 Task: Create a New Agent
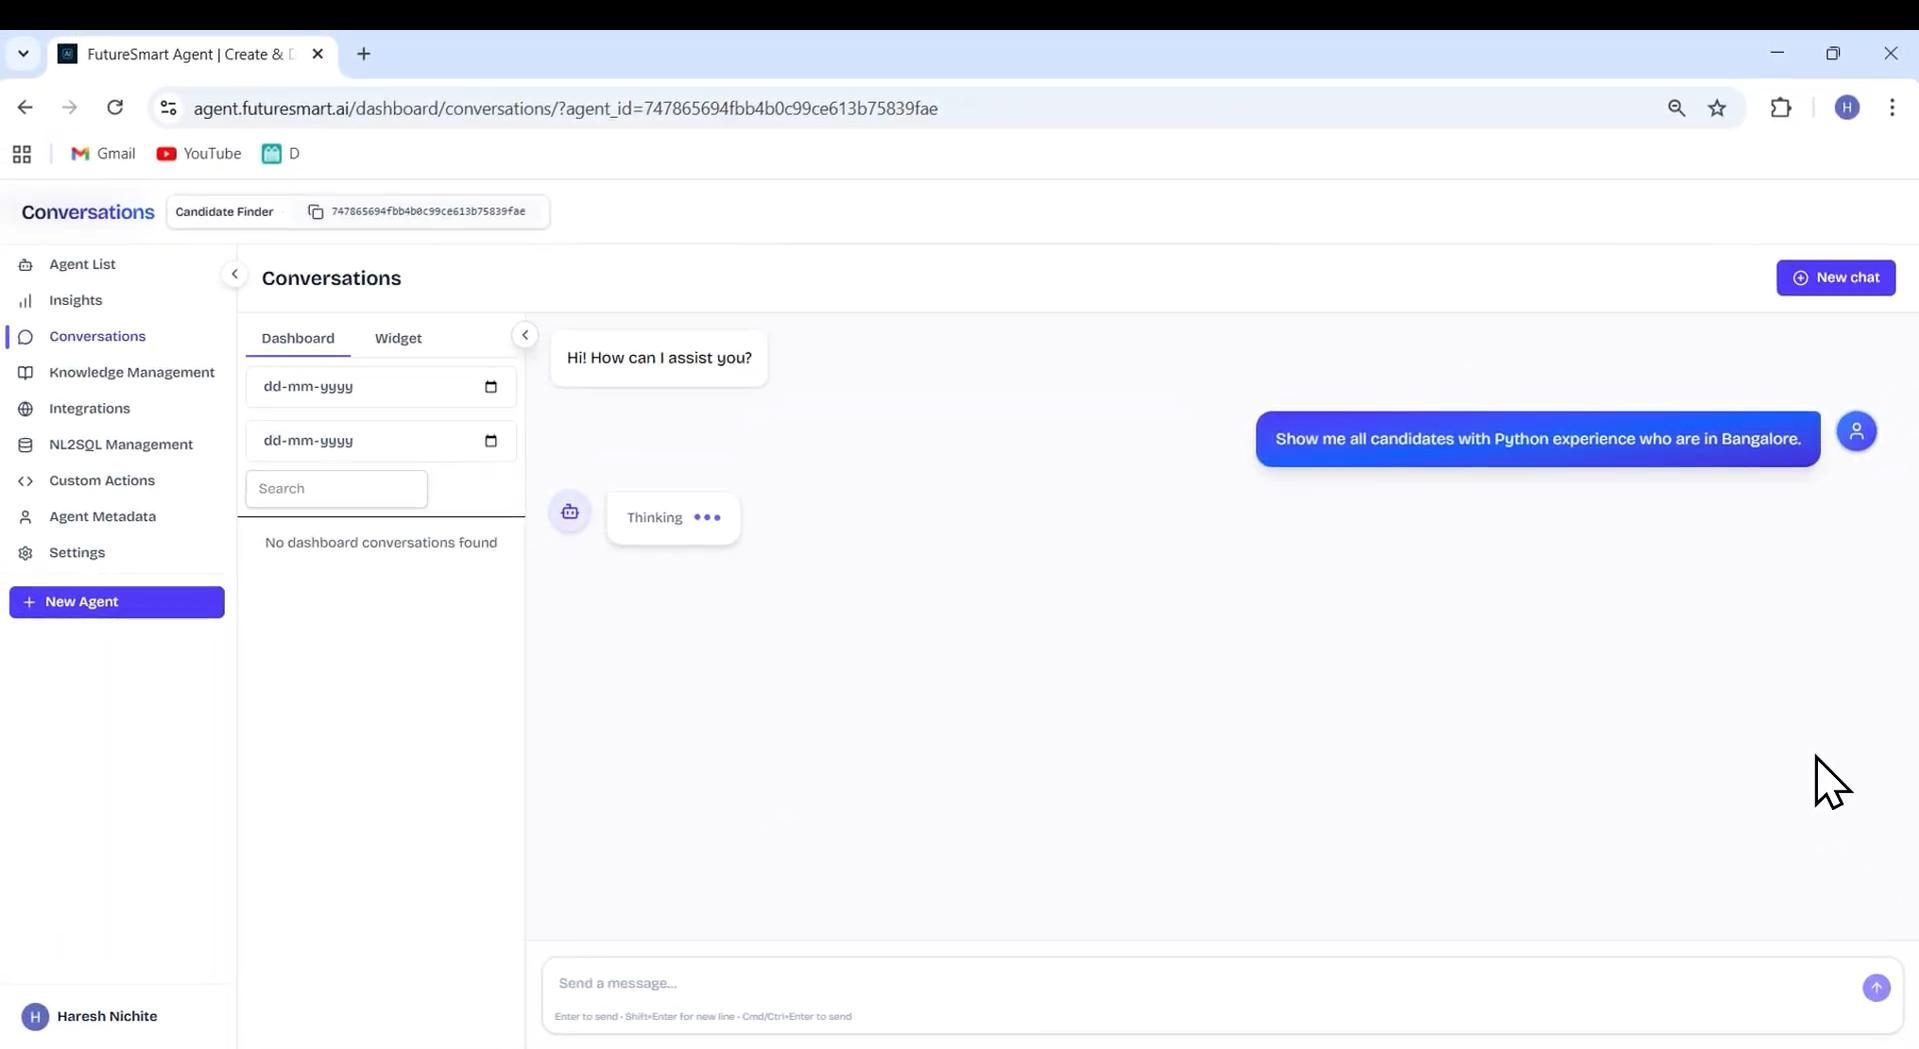click(x=117, y=602)
